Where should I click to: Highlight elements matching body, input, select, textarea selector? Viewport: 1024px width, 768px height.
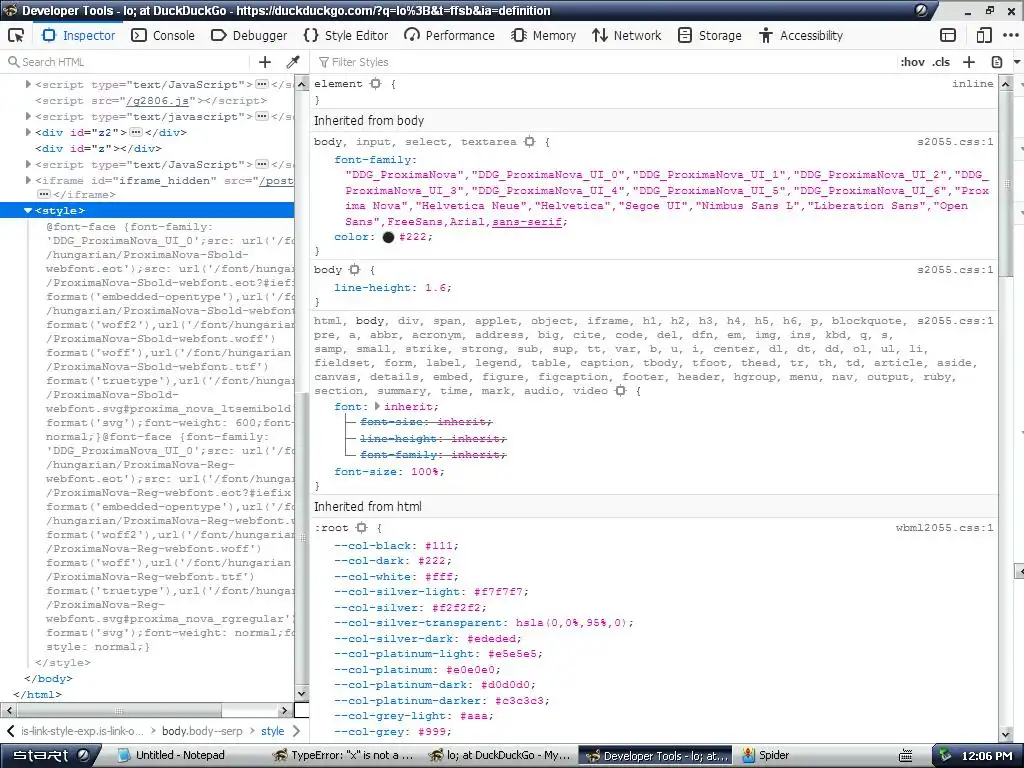530,142
